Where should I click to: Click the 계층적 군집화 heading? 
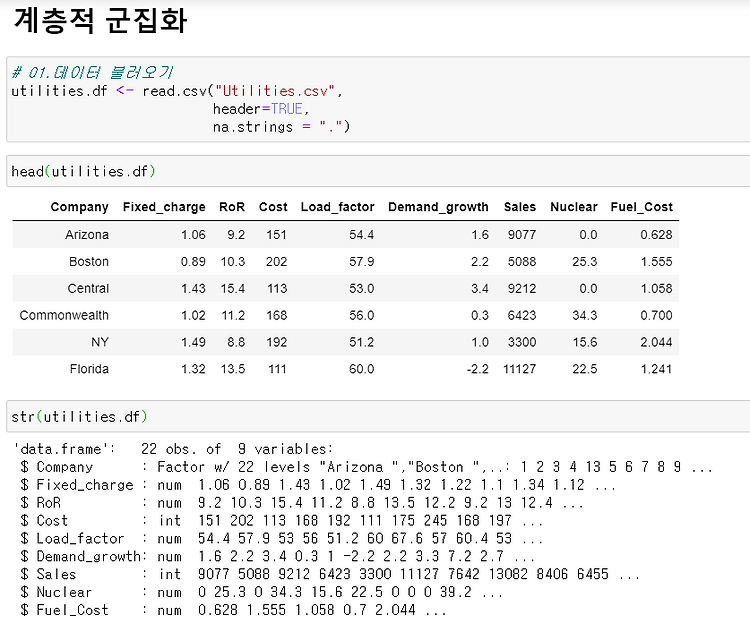(100, 21)
